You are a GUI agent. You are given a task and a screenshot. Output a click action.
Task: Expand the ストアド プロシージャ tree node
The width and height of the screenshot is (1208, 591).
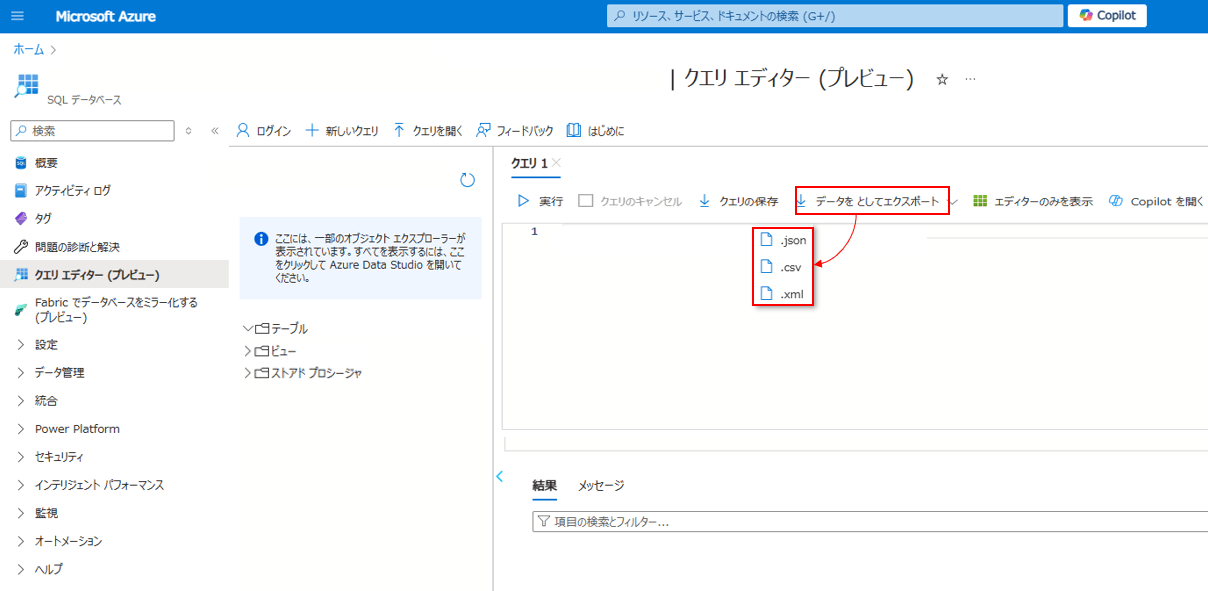(x=248, y=373)
